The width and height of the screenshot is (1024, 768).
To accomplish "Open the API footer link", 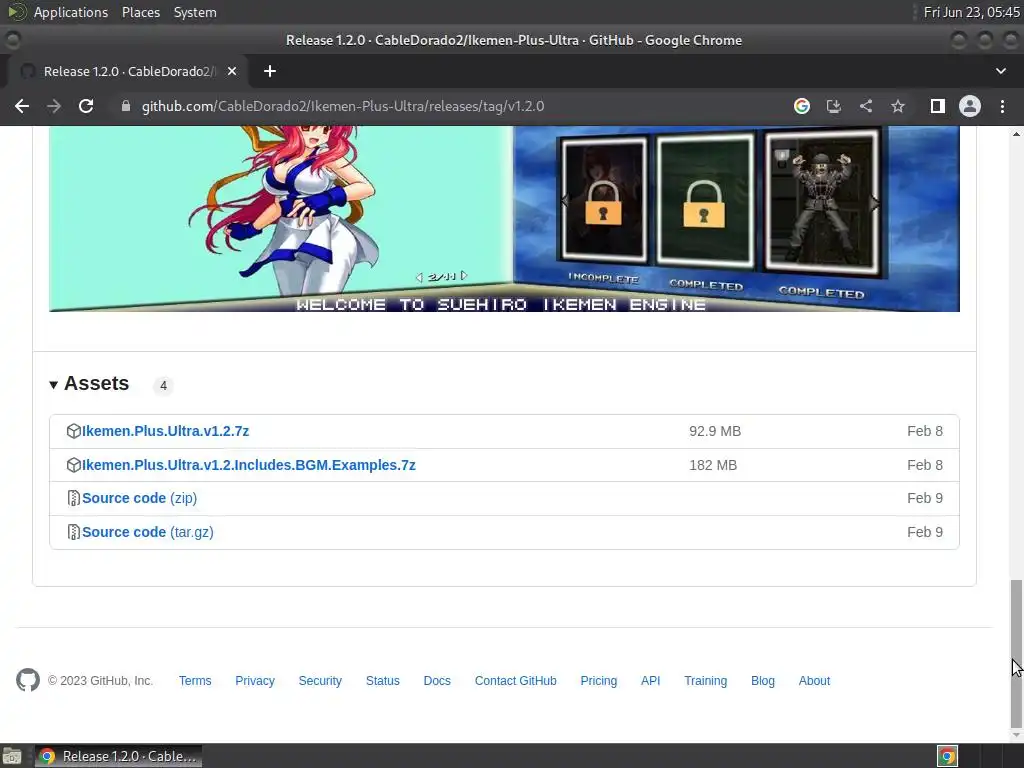I will point(650,680).
